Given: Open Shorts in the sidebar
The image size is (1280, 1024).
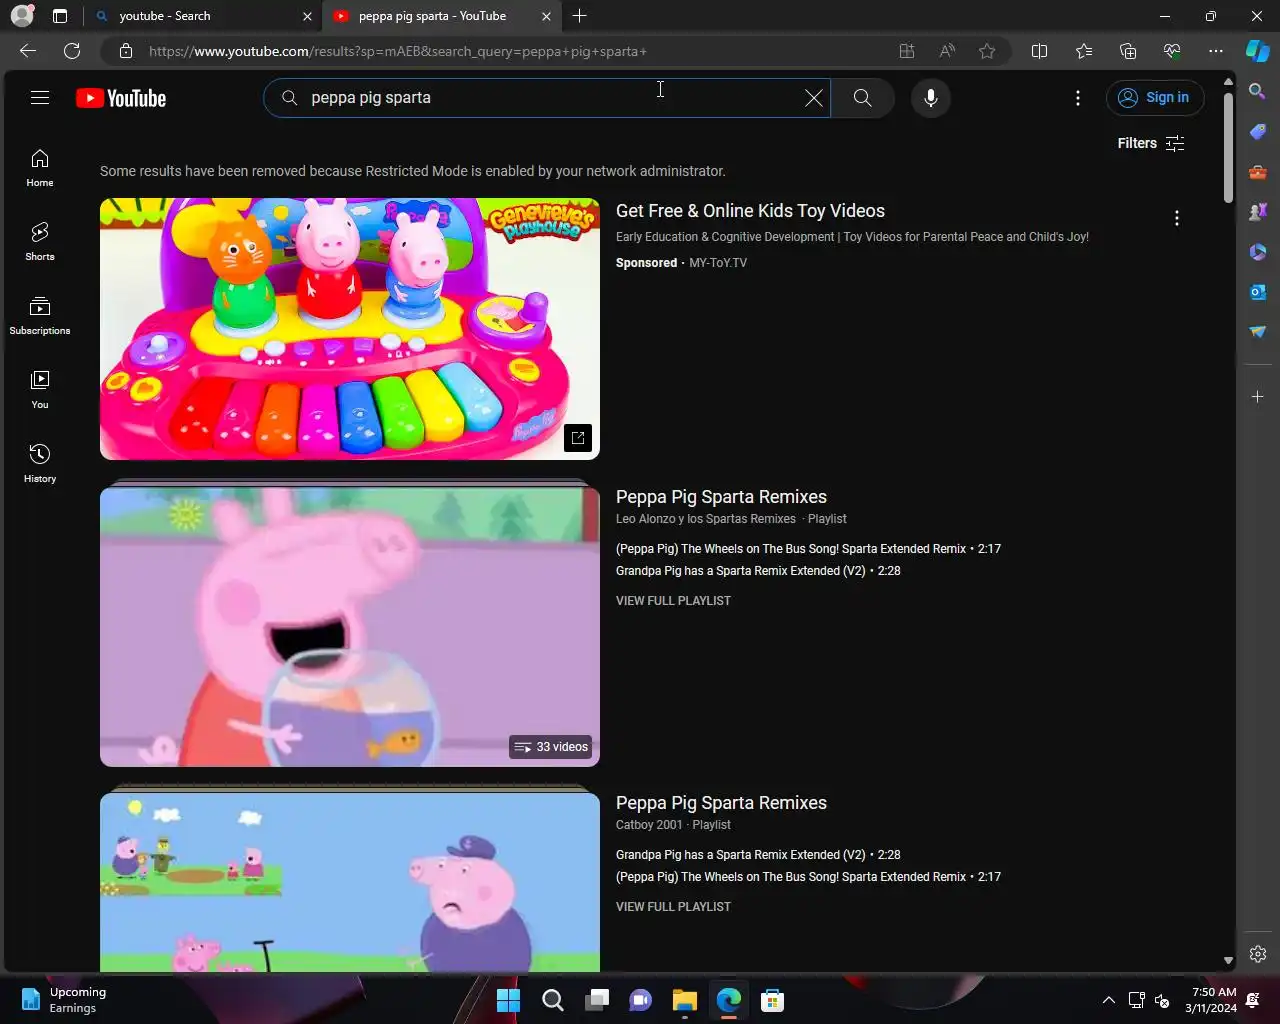Looking at the screenshot, I should point(40,242).
